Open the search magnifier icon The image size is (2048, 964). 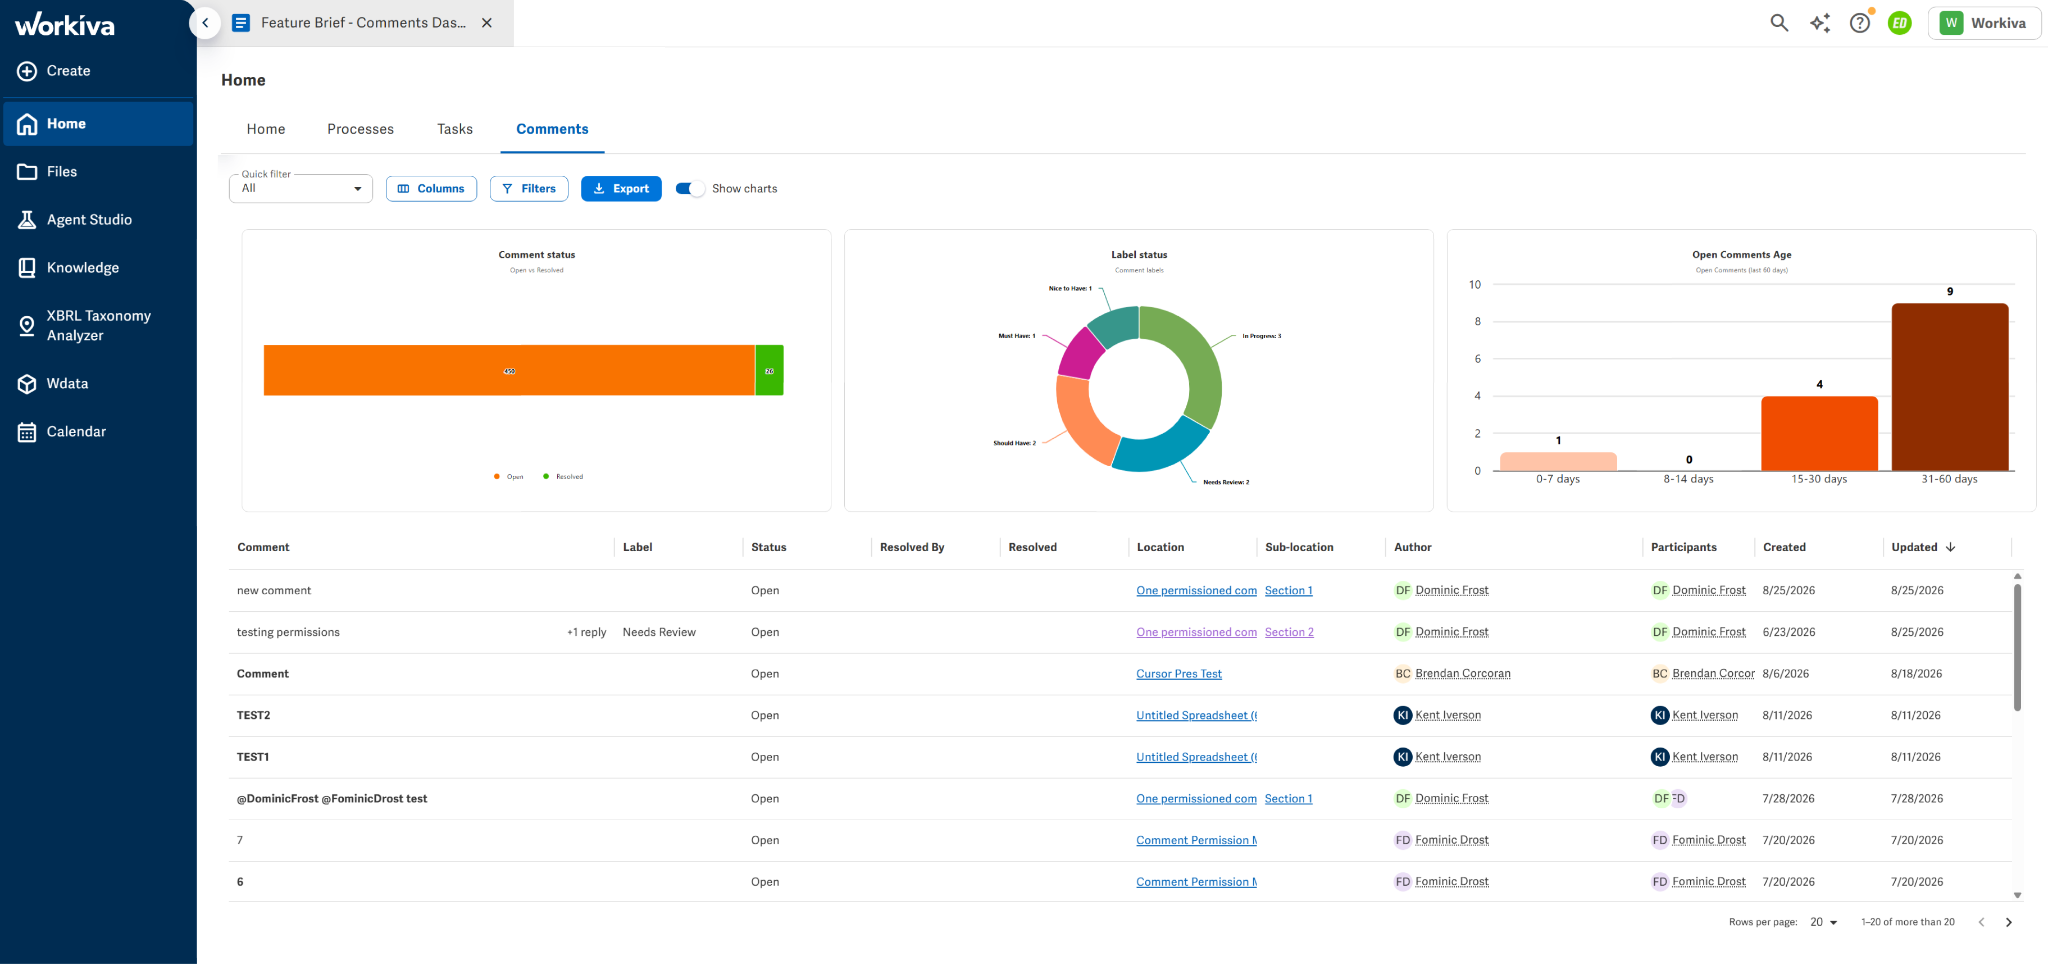point(1779,23)
